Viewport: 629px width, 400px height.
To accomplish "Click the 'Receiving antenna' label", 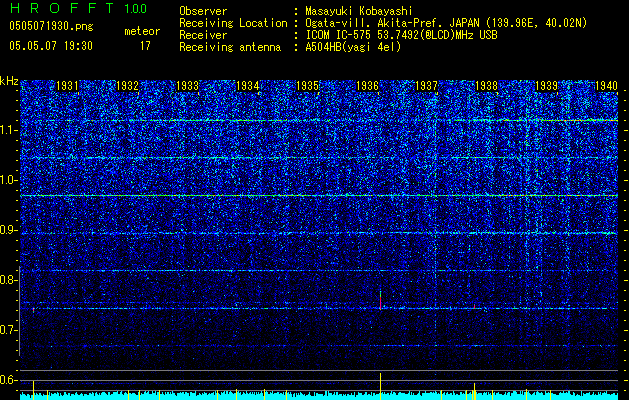I will pos(230,47).
